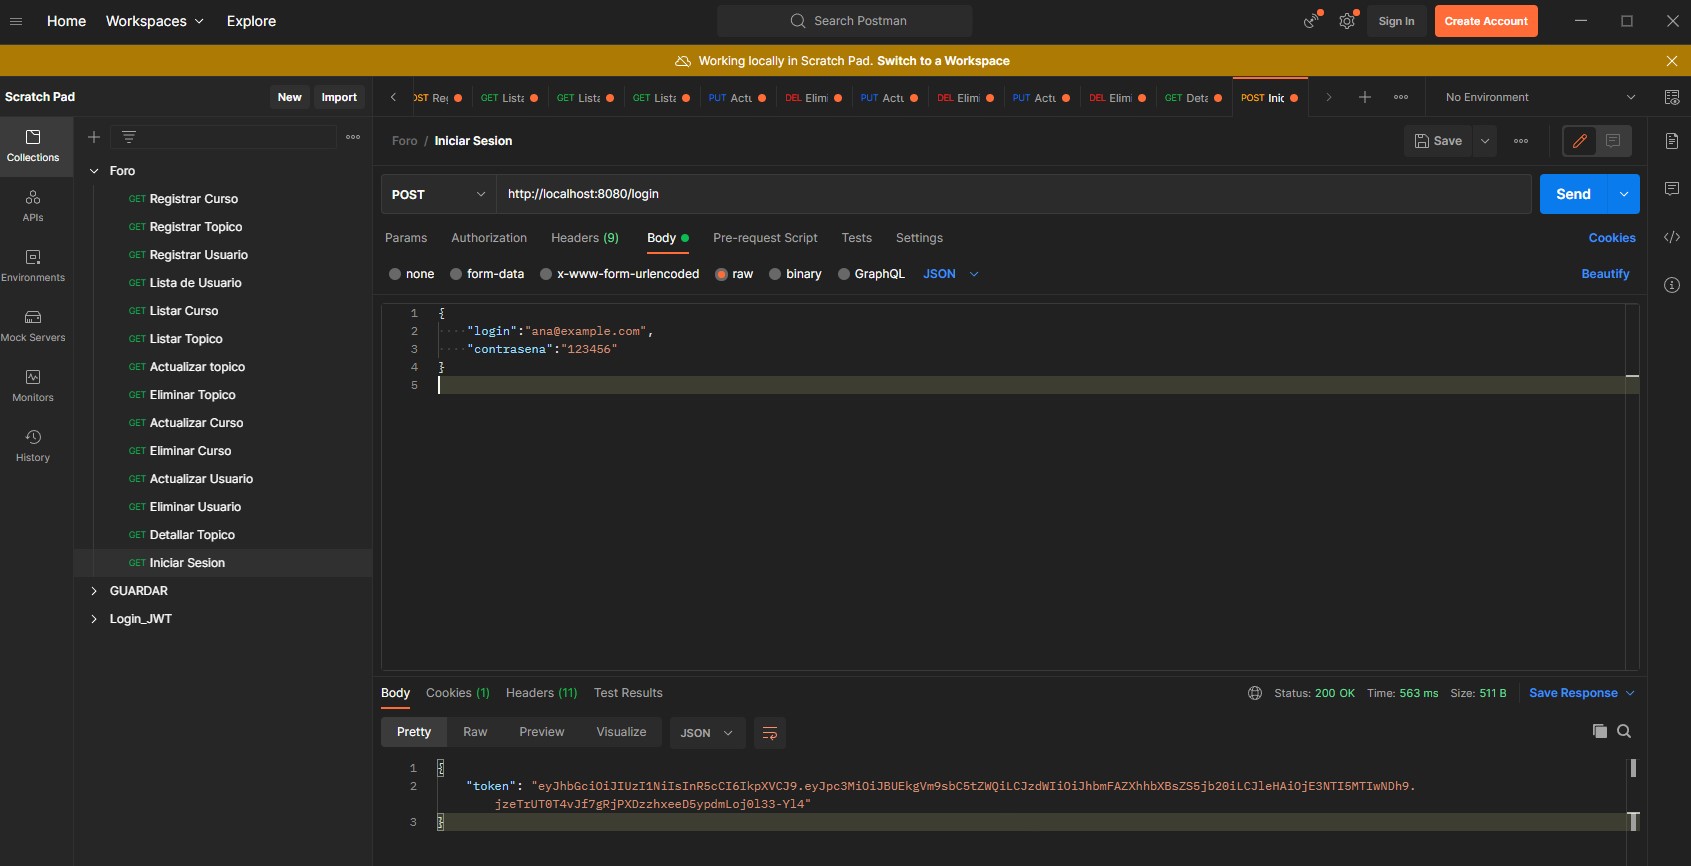This screenshot has width=1691, height=866.
Task: Click the request URL field
Action: [x=1014, y=194]
